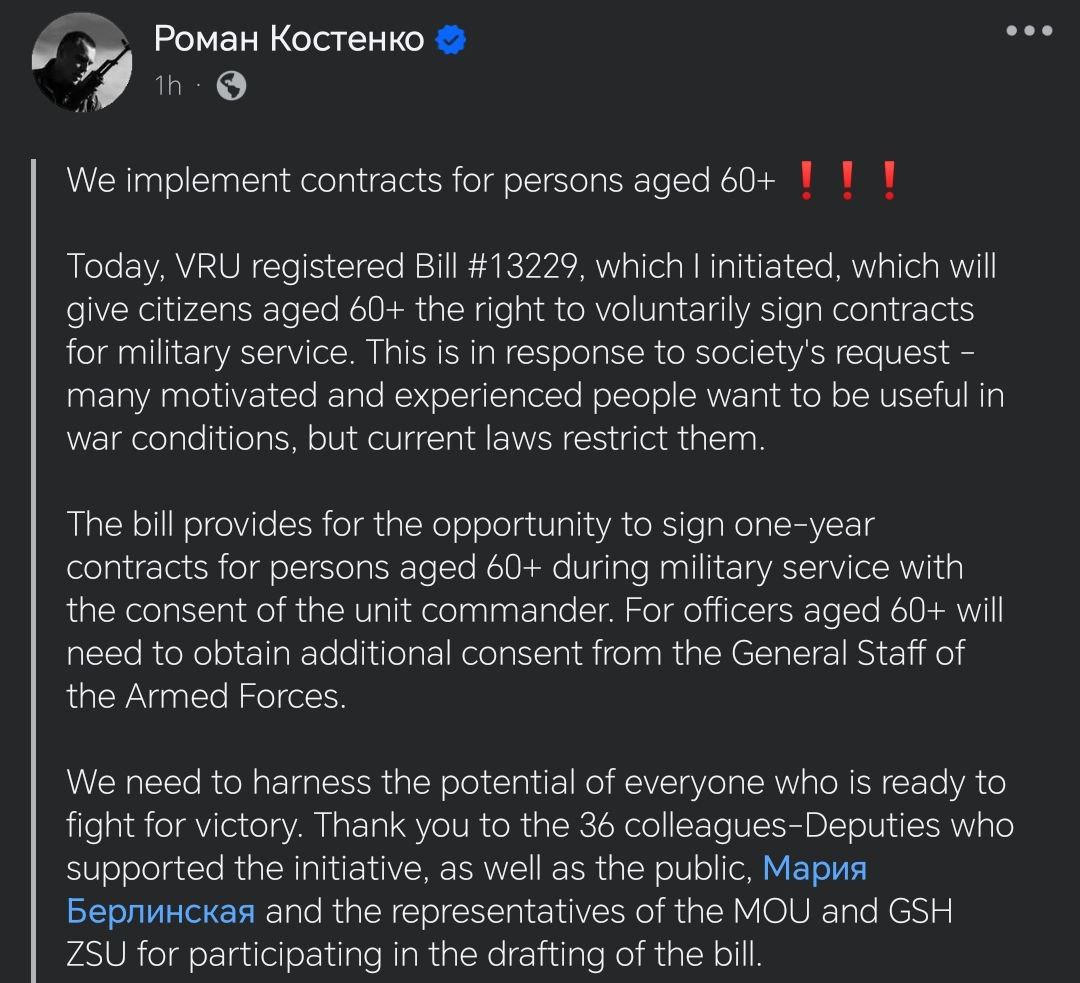Open the author name Роман Костенко
Viewport: 1080px width, 983px height.
click(289, 40)
